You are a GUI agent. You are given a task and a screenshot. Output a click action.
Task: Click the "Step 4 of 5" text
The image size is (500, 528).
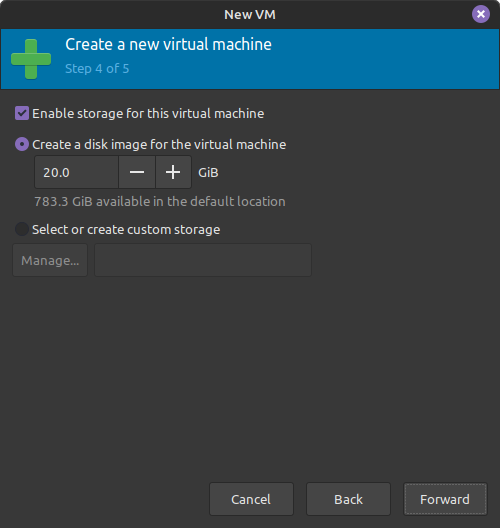(x=97, y=69)
